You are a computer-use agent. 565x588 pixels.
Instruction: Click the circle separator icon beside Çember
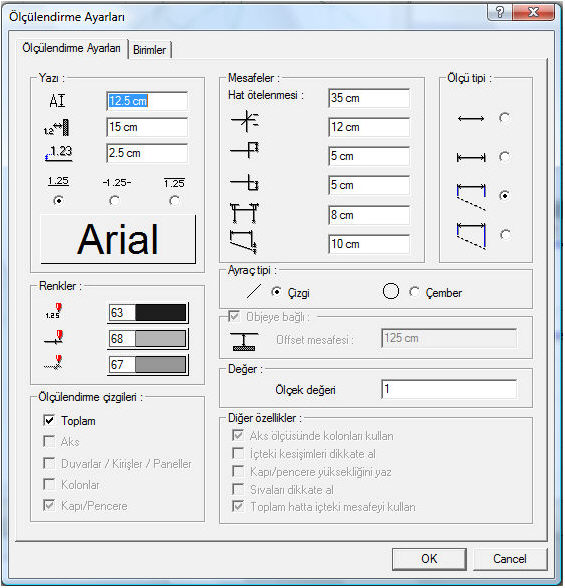click(391, 291)
